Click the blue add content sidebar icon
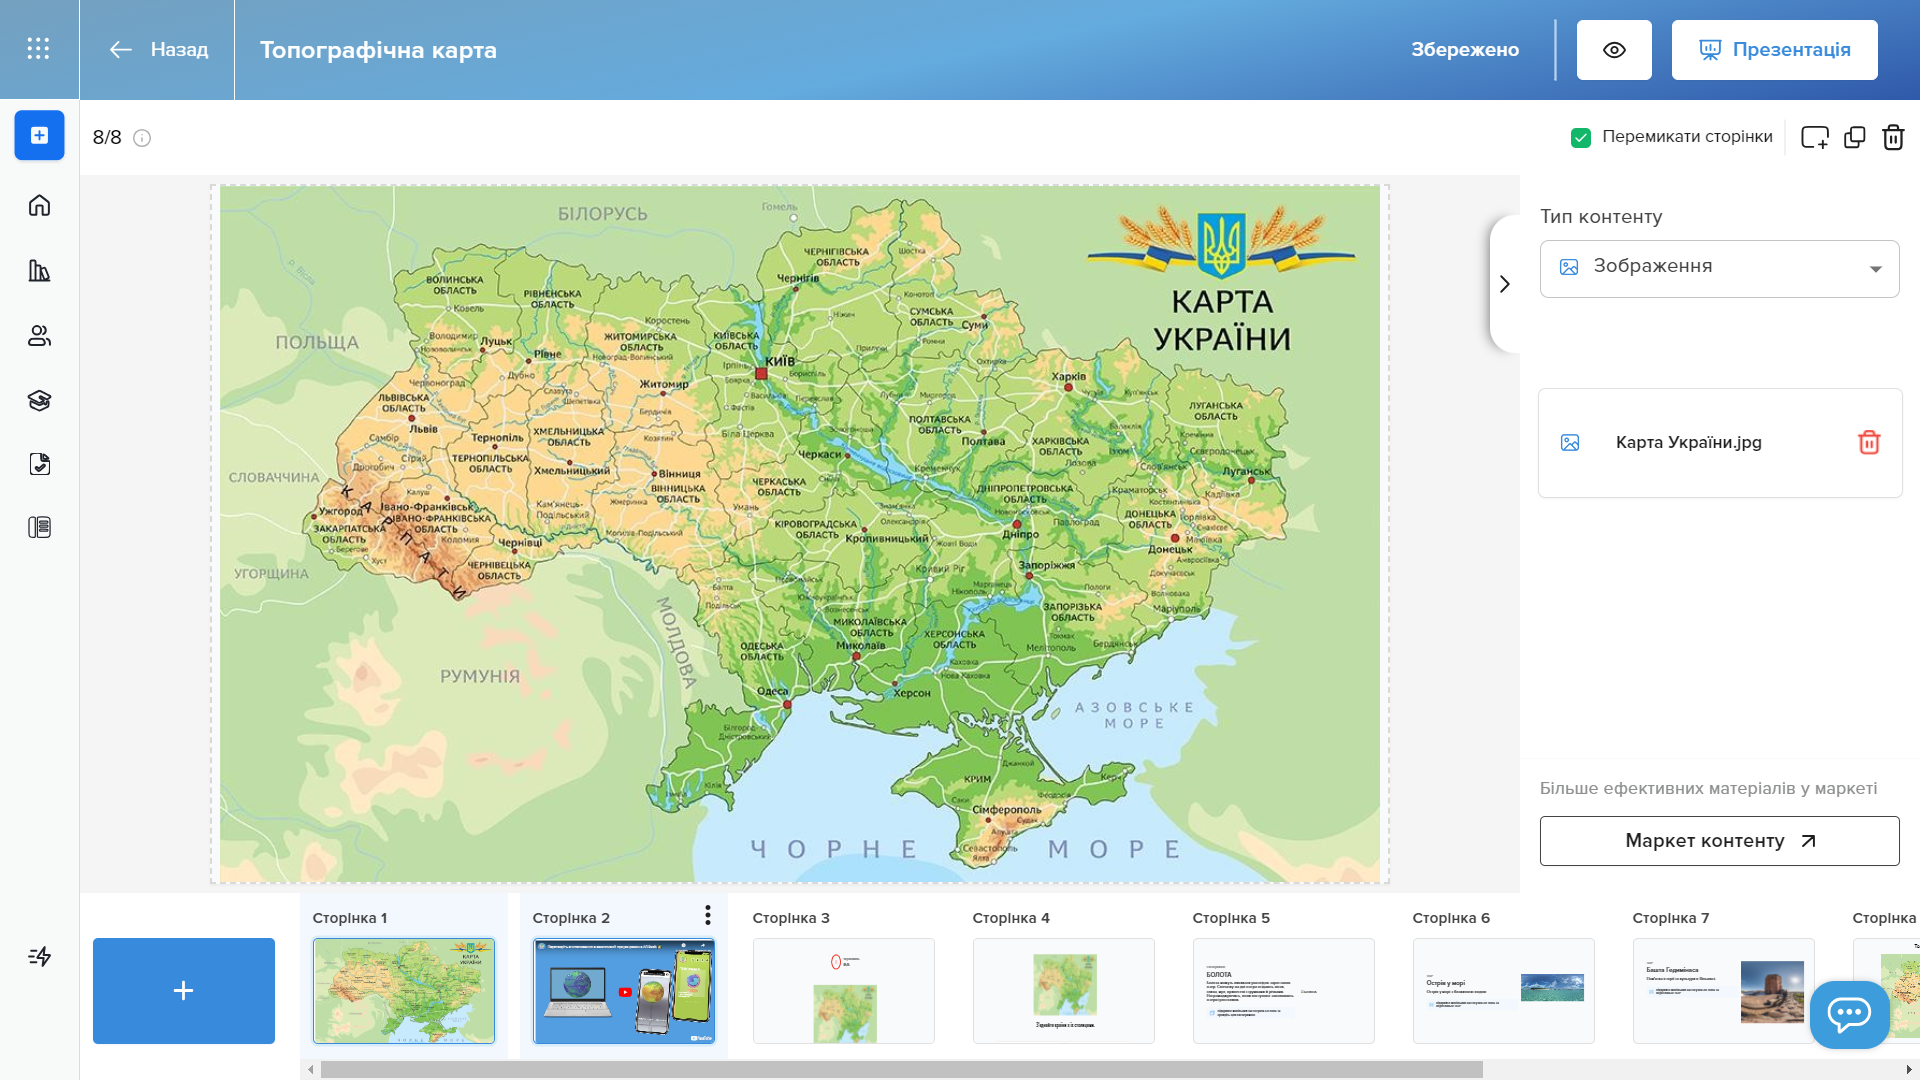 pos(39,135)
